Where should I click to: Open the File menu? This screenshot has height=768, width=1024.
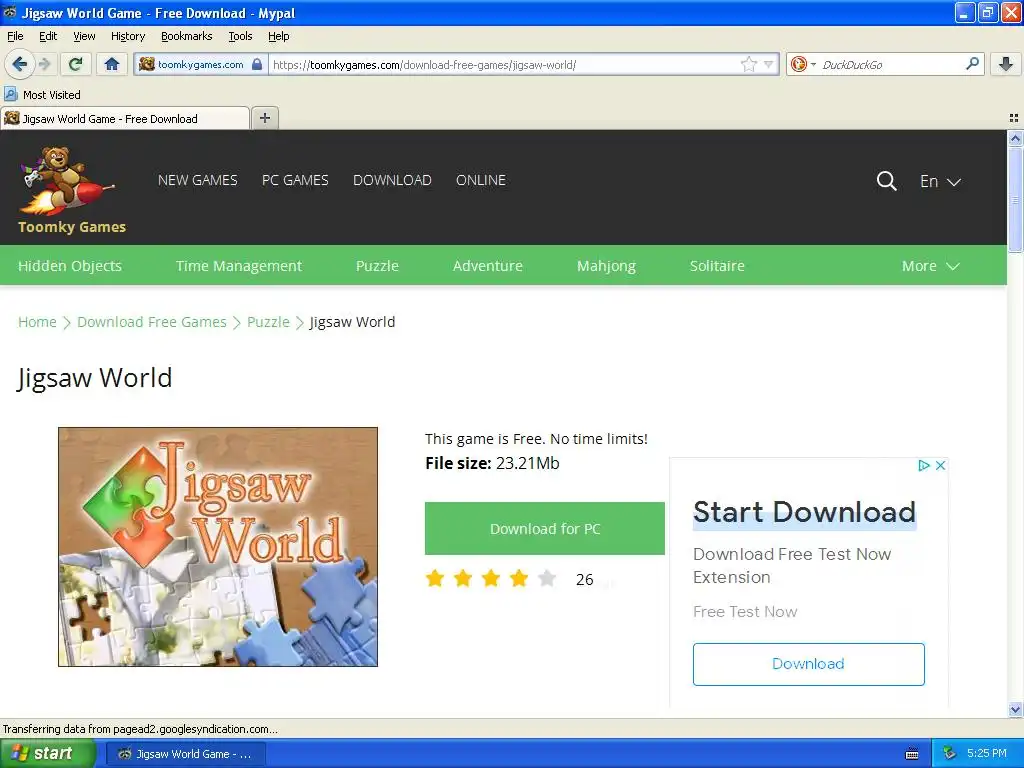[15, 36]
